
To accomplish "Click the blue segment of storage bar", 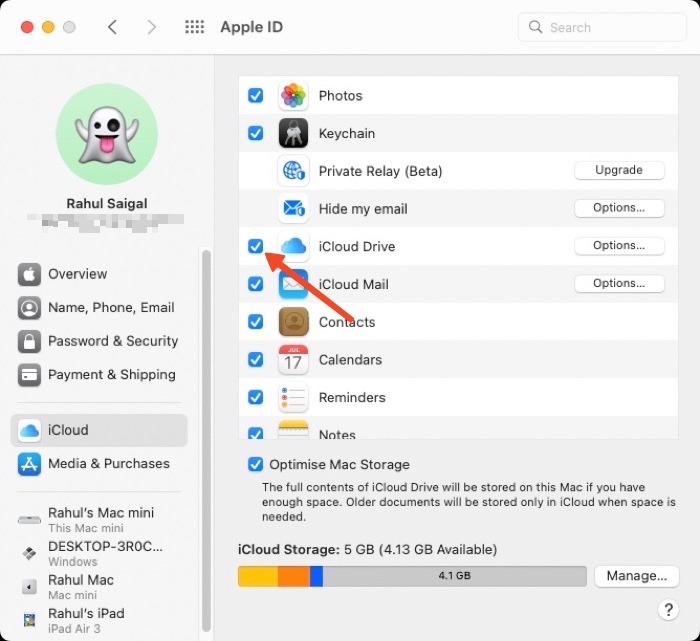I will 316,576.
